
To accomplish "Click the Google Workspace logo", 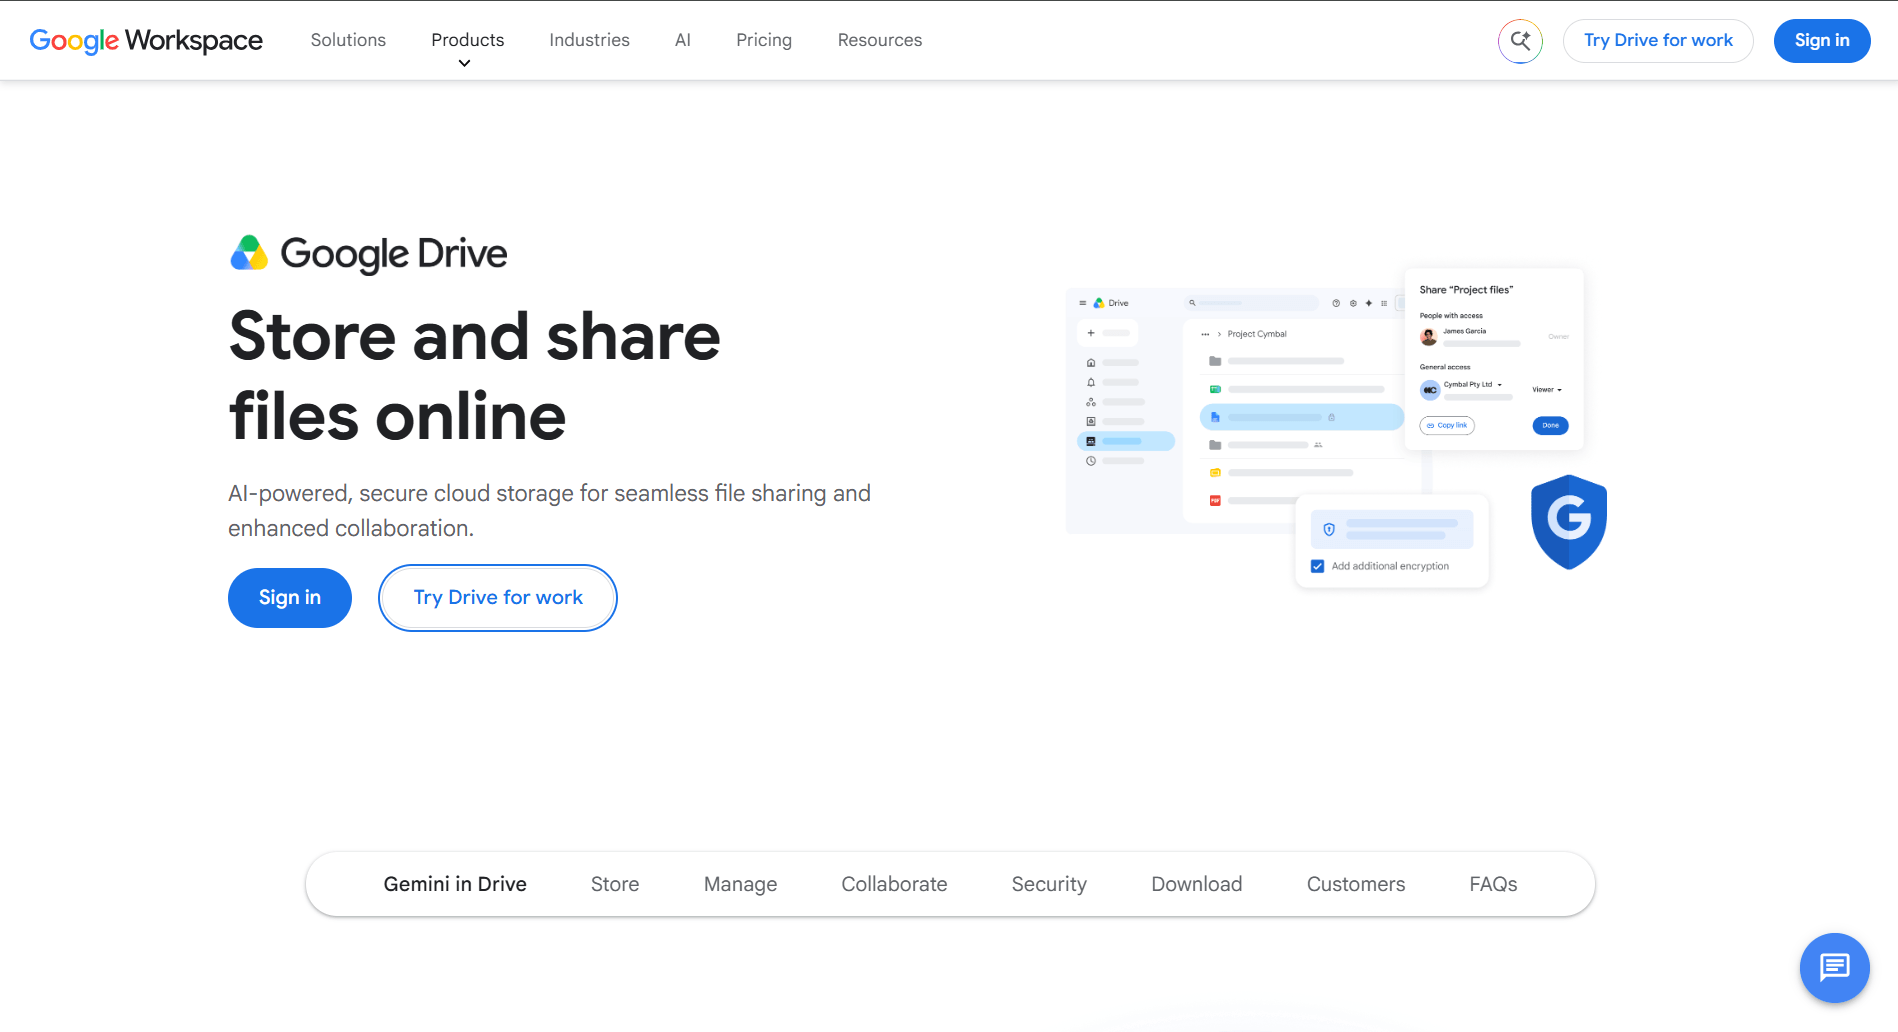I will pos(146,40).
